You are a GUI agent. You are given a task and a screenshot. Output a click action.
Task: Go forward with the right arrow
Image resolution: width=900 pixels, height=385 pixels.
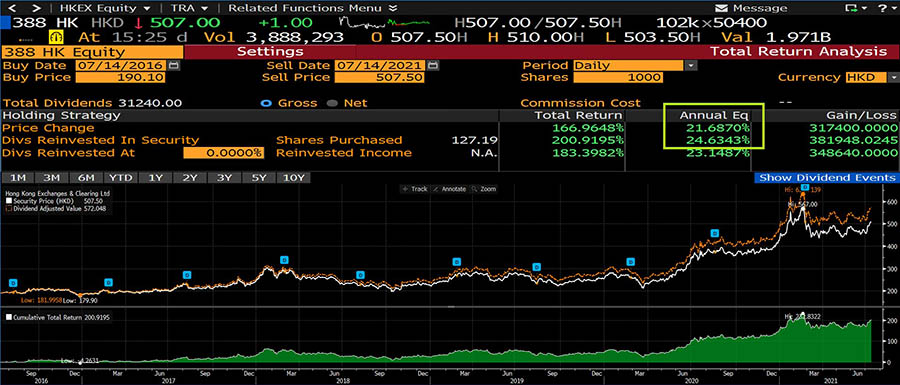(x=36, y=8)
